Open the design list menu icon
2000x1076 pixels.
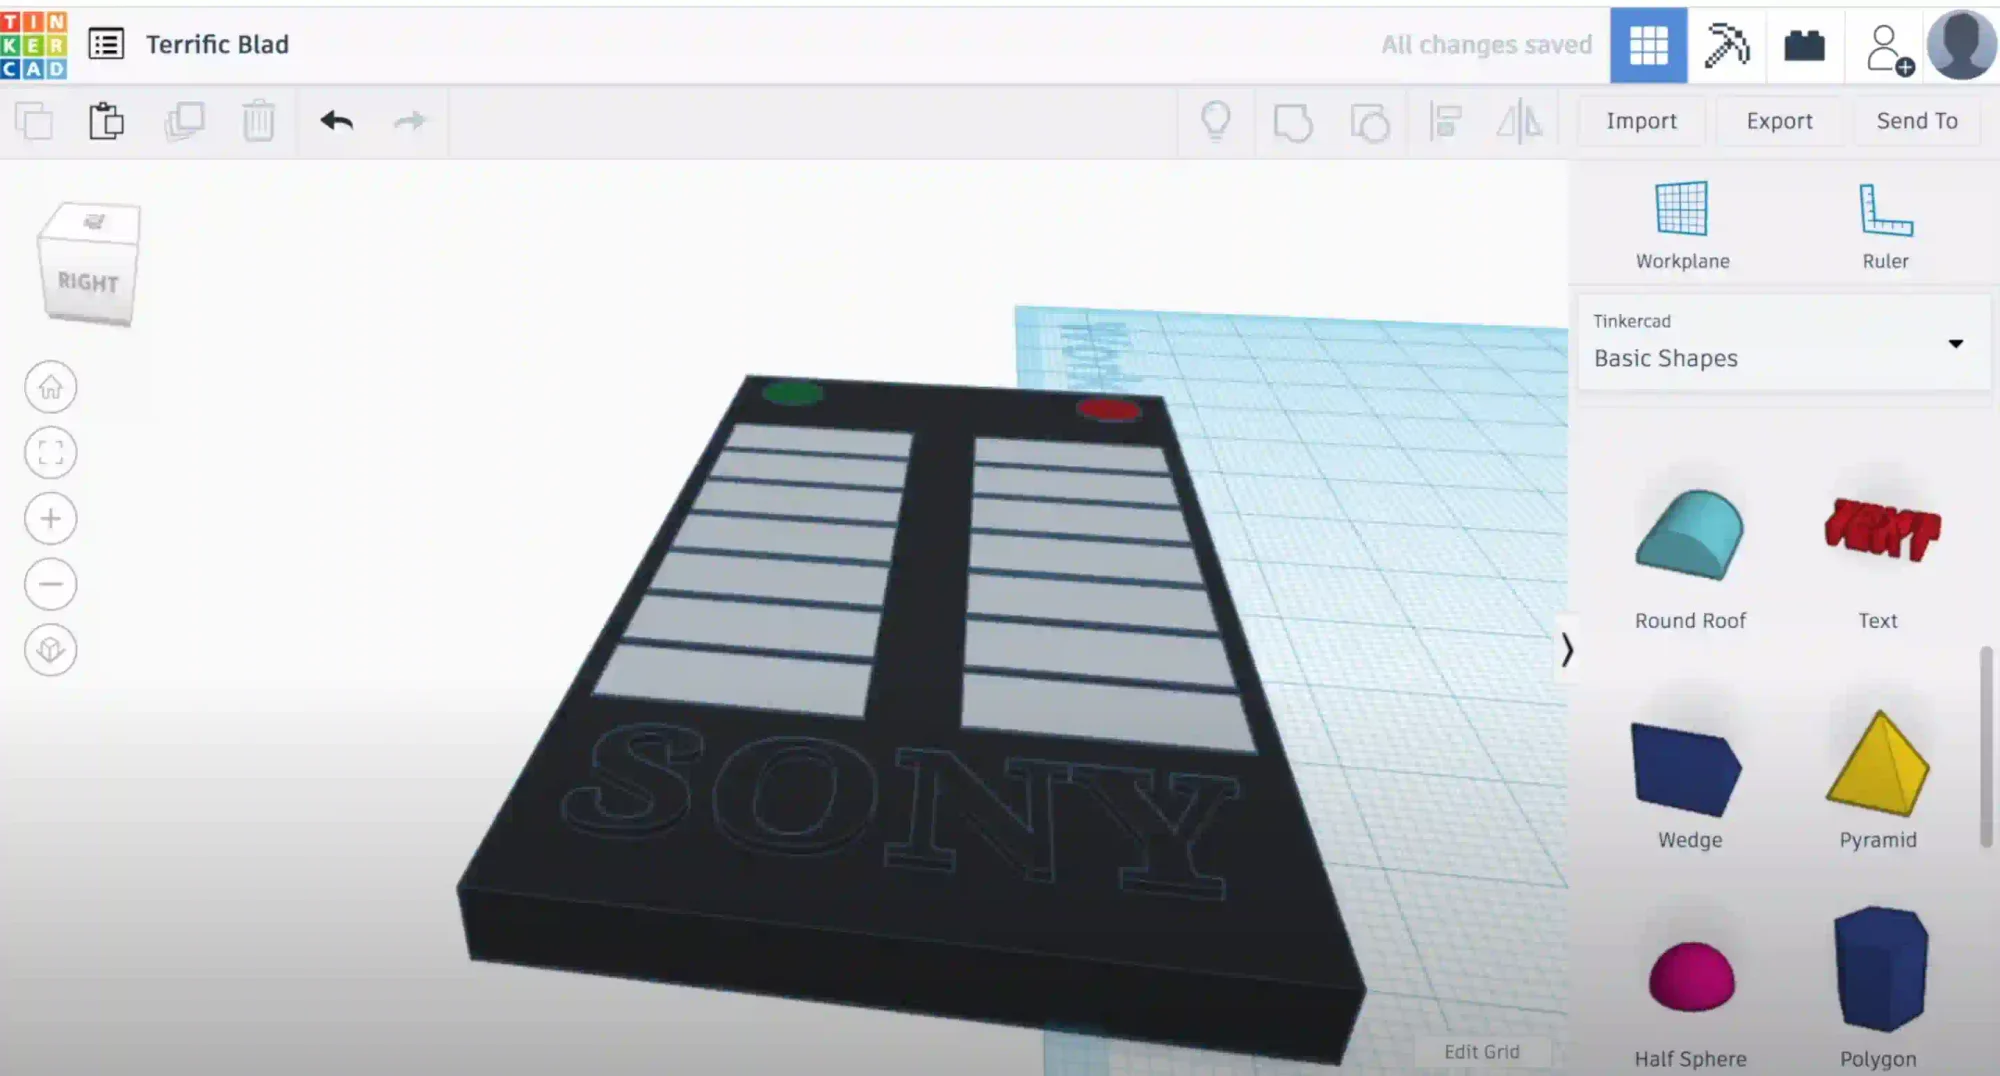(x=107, y=45)
